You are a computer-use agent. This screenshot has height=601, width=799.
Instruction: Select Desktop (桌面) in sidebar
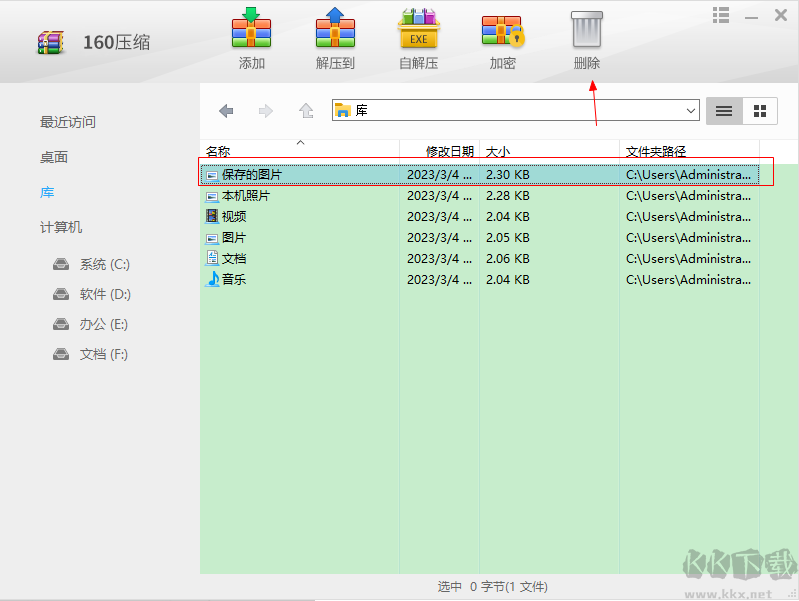coord(54,157)
